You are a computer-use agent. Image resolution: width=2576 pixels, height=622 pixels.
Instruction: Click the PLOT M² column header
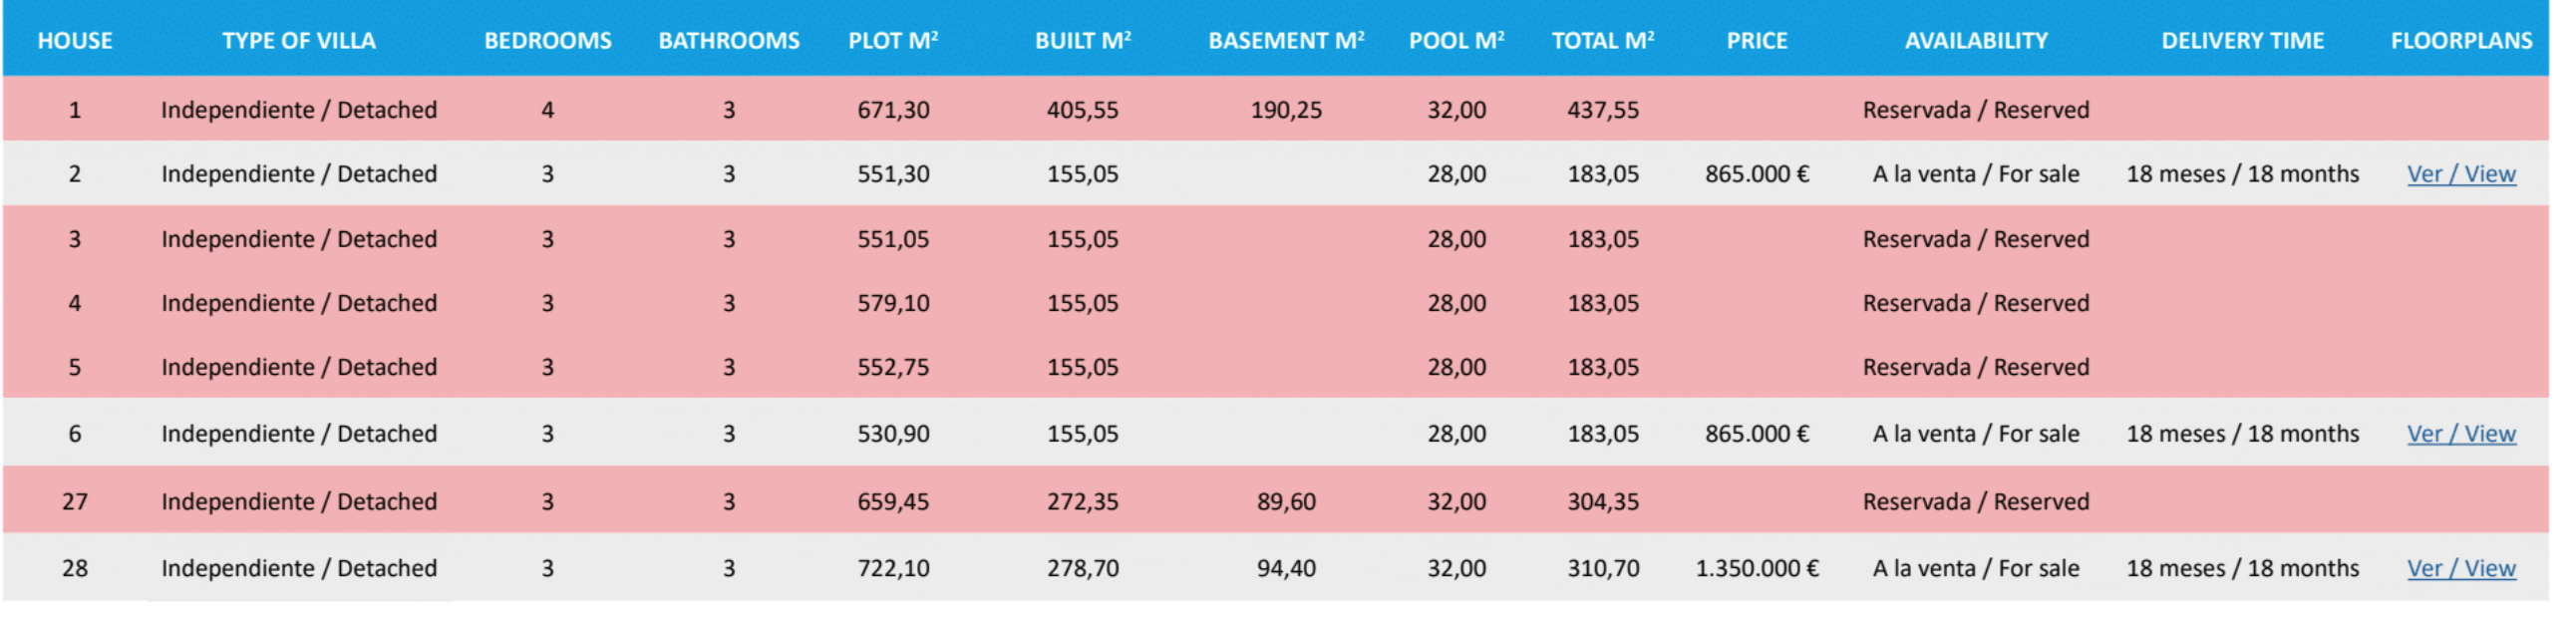[x=893, y=41]
